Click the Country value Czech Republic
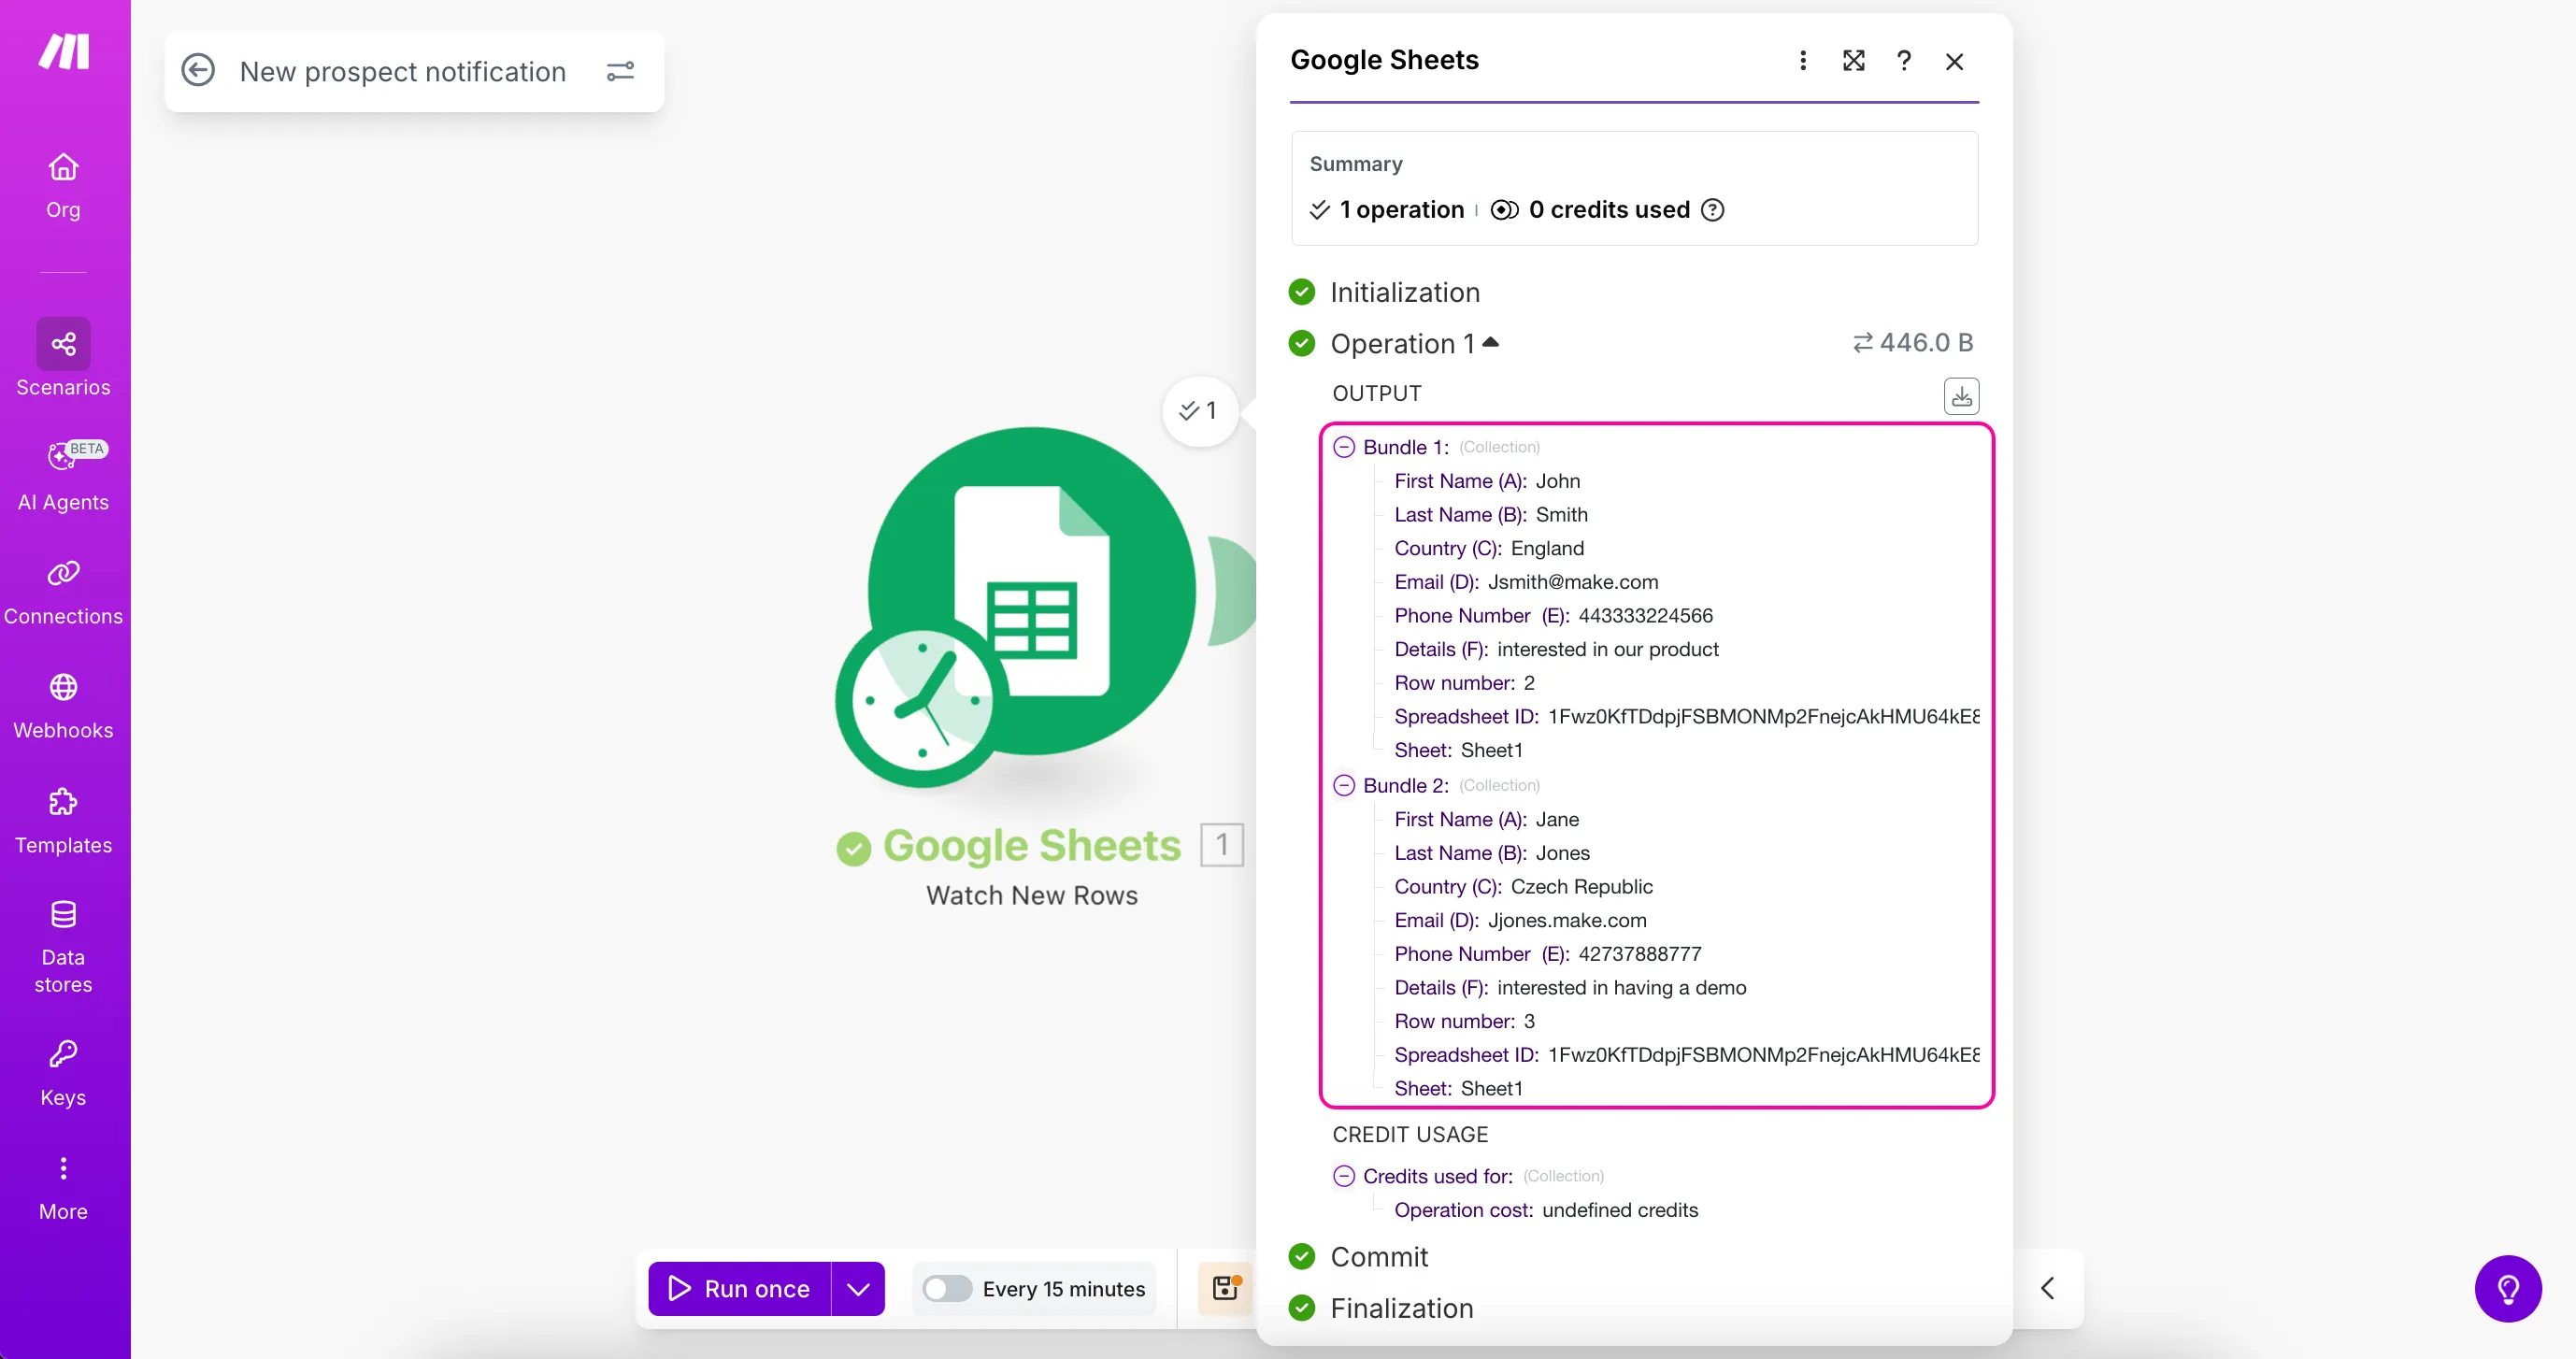Screen dimensions: 2576x1359 coord(1582,887)
